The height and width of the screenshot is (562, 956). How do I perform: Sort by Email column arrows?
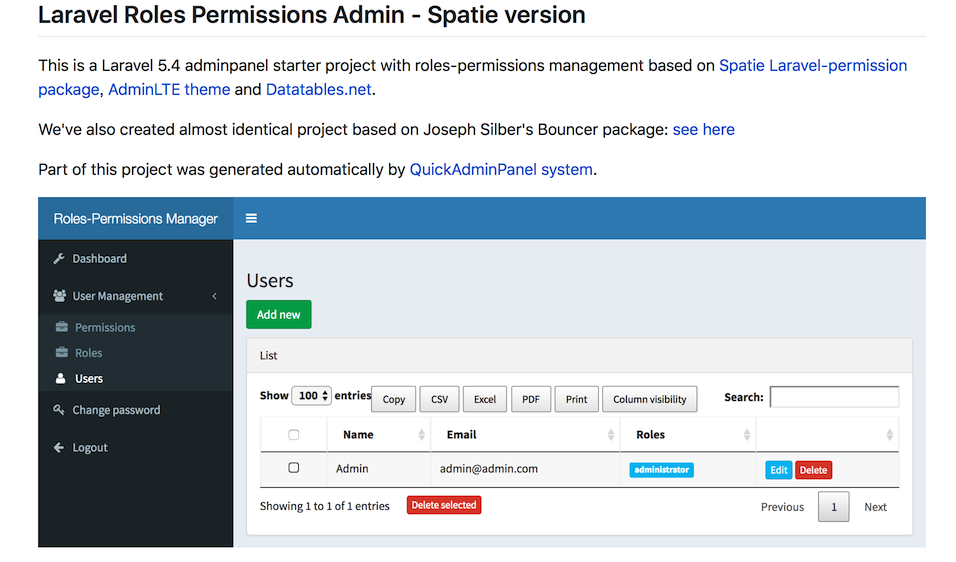611,435
